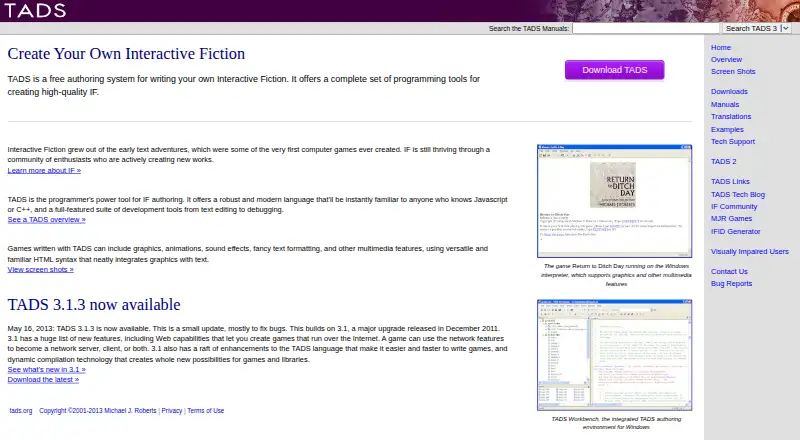Screen dimensions: 800x440
Task: Open the Home sidebar link
Action: tap(720, 47)
